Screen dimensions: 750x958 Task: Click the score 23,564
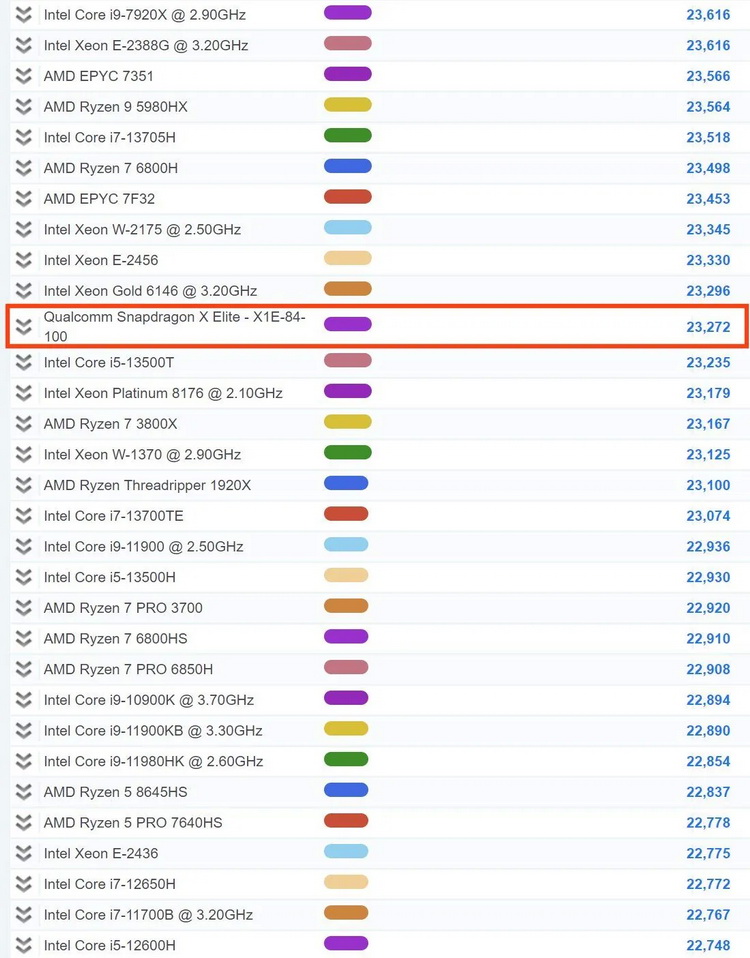point(708,107)
